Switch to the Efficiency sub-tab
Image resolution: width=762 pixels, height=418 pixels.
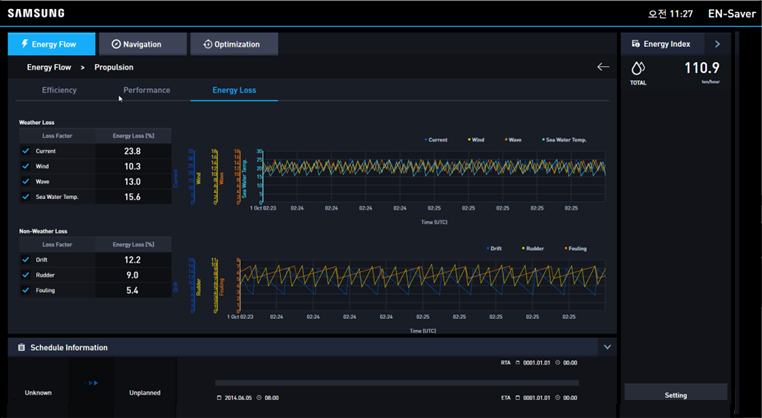click(59, 90)
